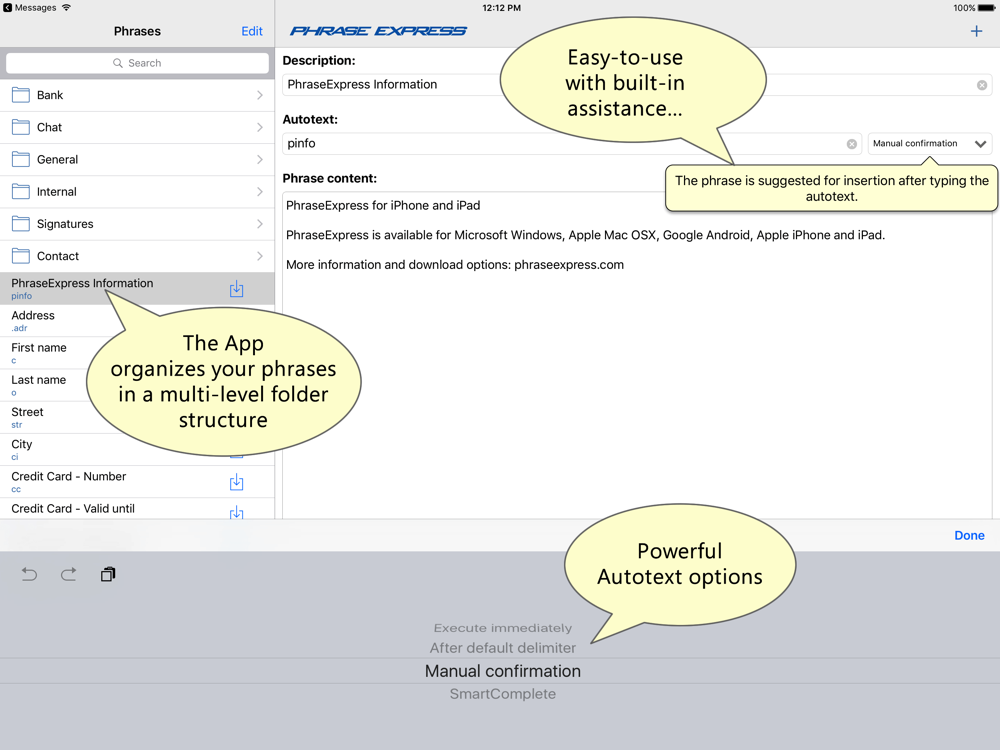The image size is (1000, 750).
Task: Open the Chat folder label
Action: (x=49, y=127)
